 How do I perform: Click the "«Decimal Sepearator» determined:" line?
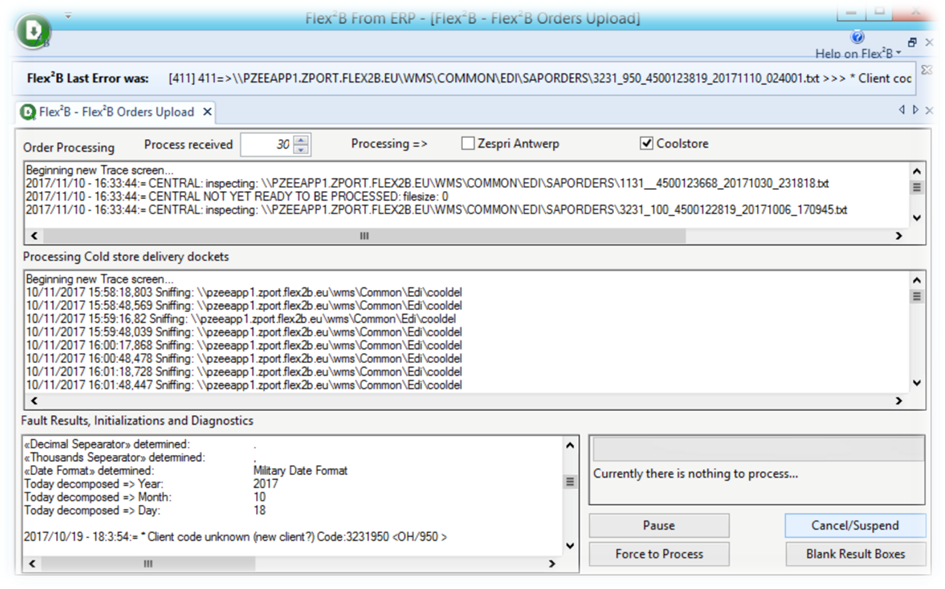(x=107, y=444)
